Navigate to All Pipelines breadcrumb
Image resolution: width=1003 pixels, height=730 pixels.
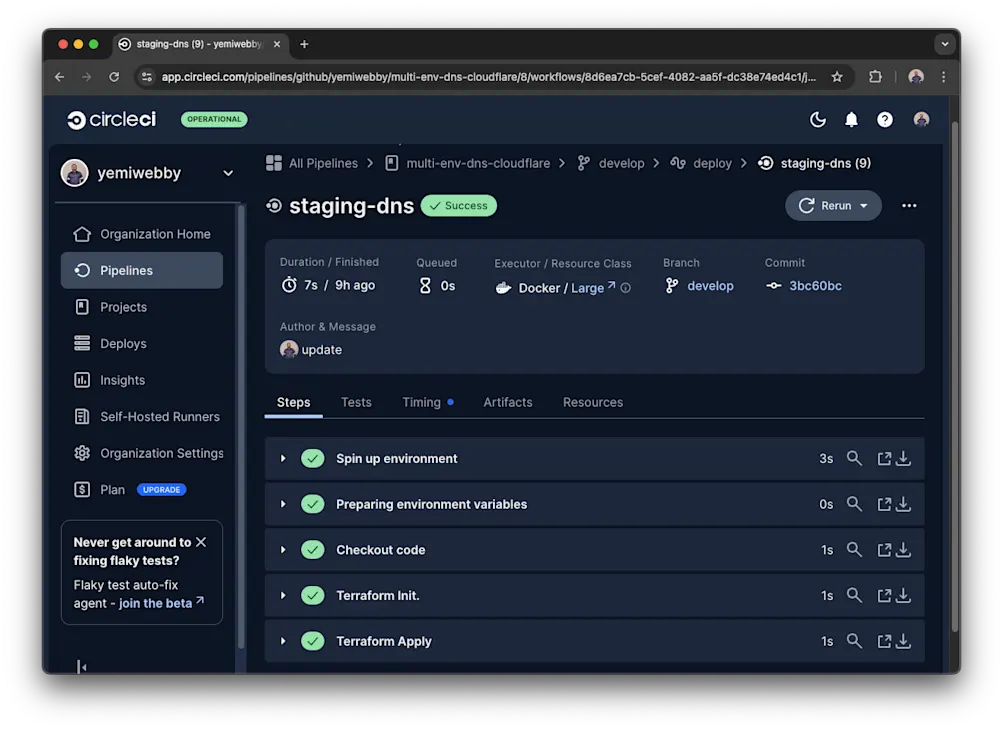(x=321, y=162)
